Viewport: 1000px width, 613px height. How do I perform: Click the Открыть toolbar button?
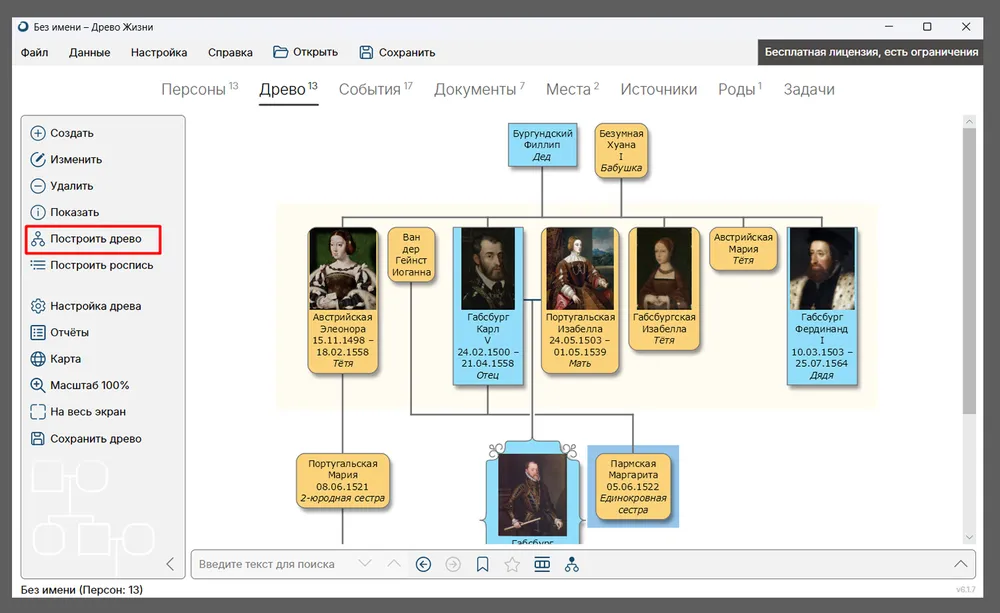coord(306,52)
